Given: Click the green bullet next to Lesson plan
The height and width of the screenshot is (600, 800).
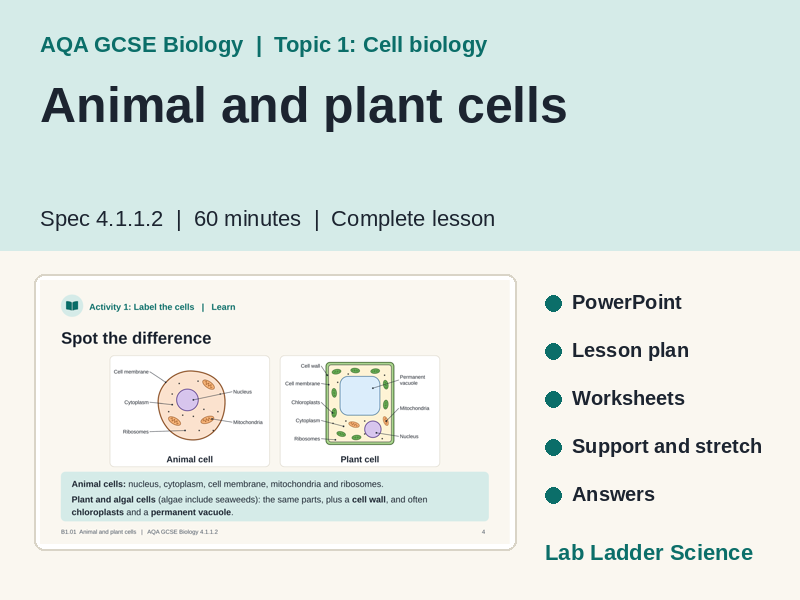Looking at the screenshot, I should tap(553, 351).
